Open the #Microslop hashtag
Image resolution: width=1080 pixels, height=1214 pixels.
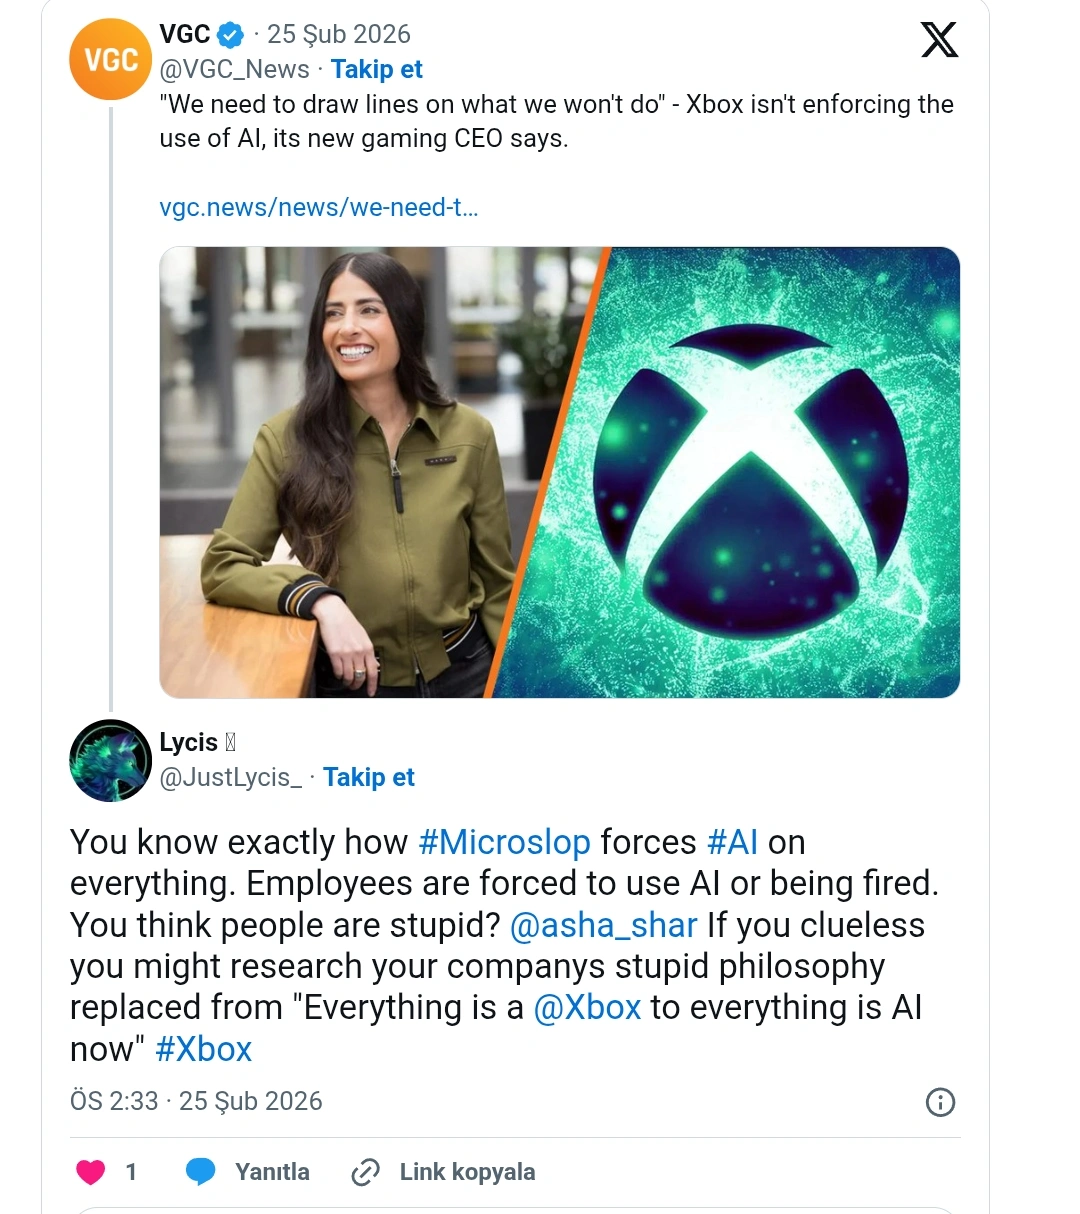[x=505, y=842]
